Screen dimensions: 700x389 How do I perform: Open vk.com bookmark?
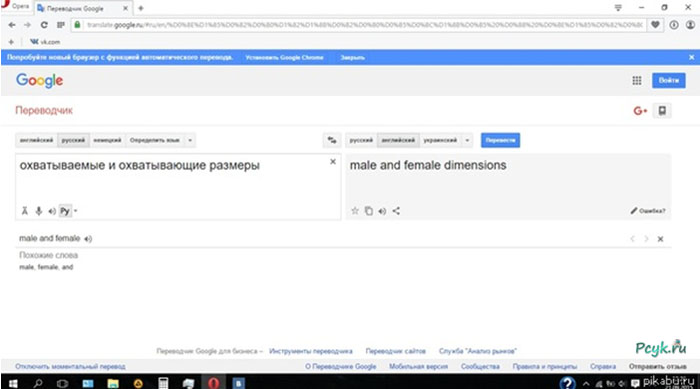point(45,42)
